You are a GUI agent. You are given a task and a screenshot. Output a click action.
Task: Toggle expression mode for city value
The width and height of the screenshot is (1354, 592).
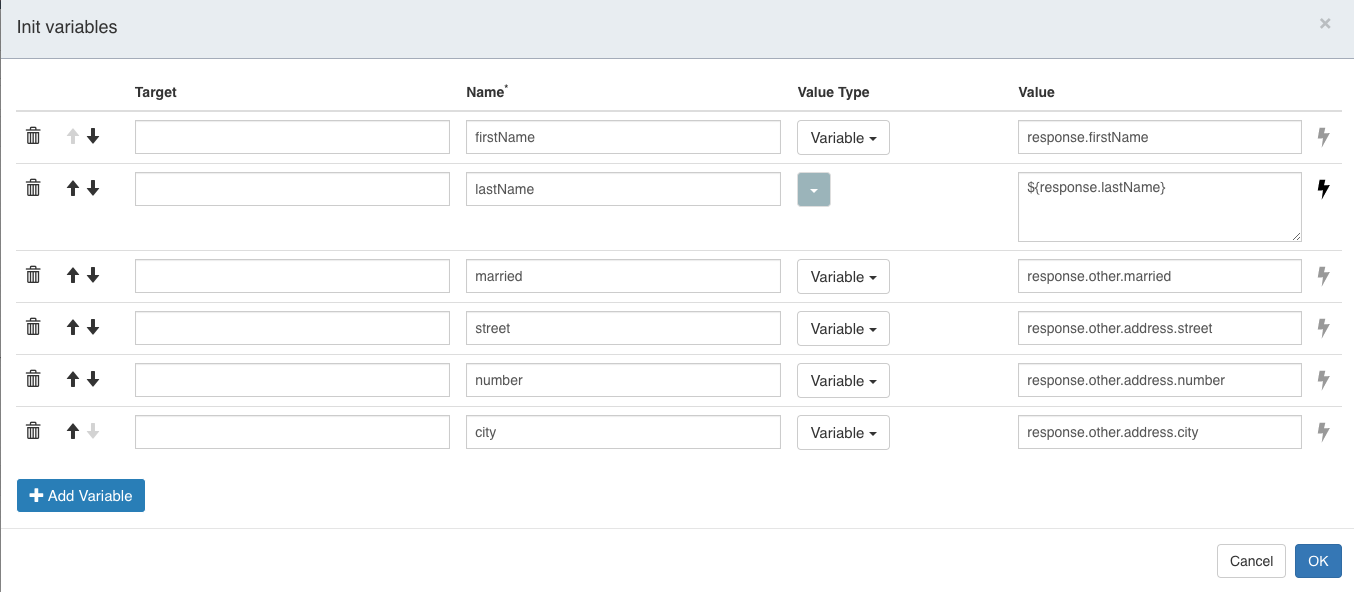click(x=1324, y=431)
